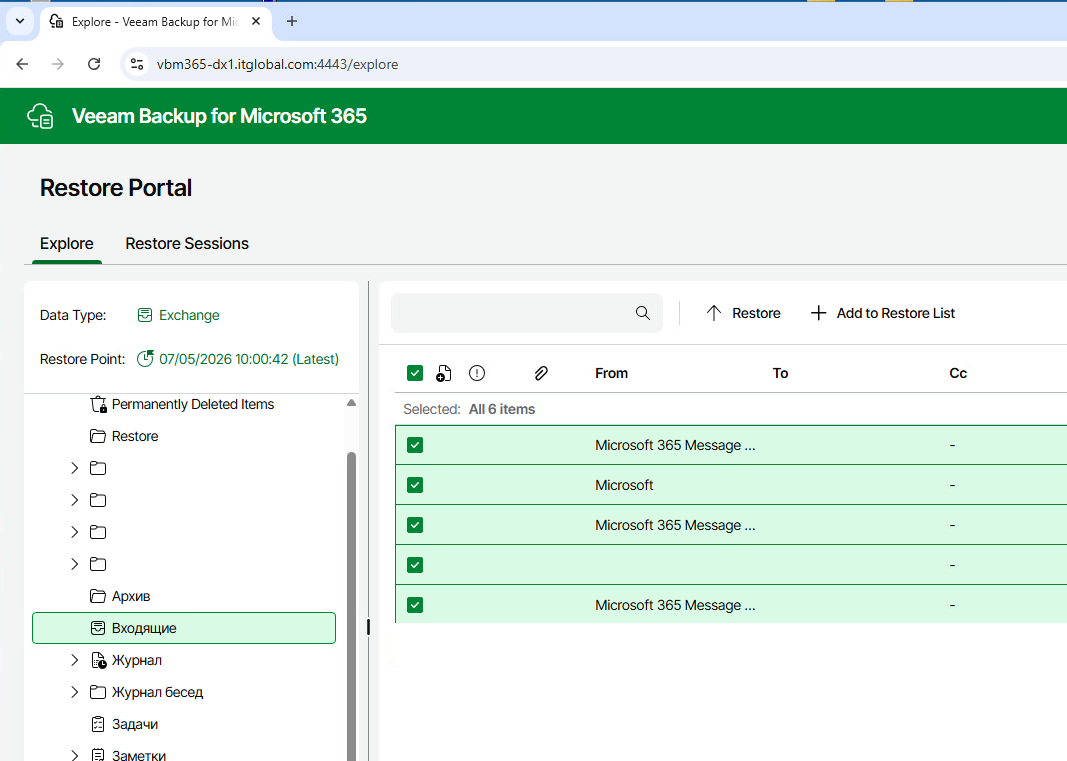Expand the Журнал tree node
The image size is (1067, 761).
75,660
